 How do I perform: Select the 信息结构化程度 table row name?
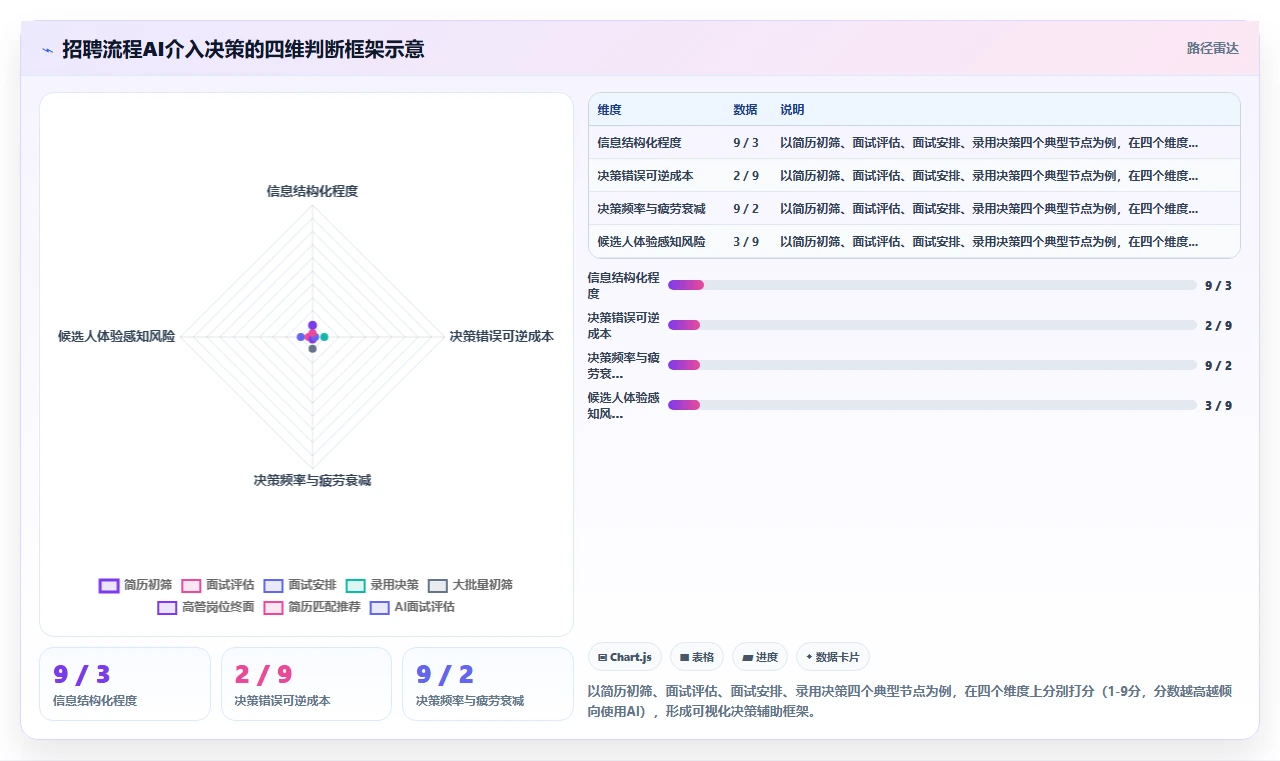pyautogui.click(x=639, y=143)
